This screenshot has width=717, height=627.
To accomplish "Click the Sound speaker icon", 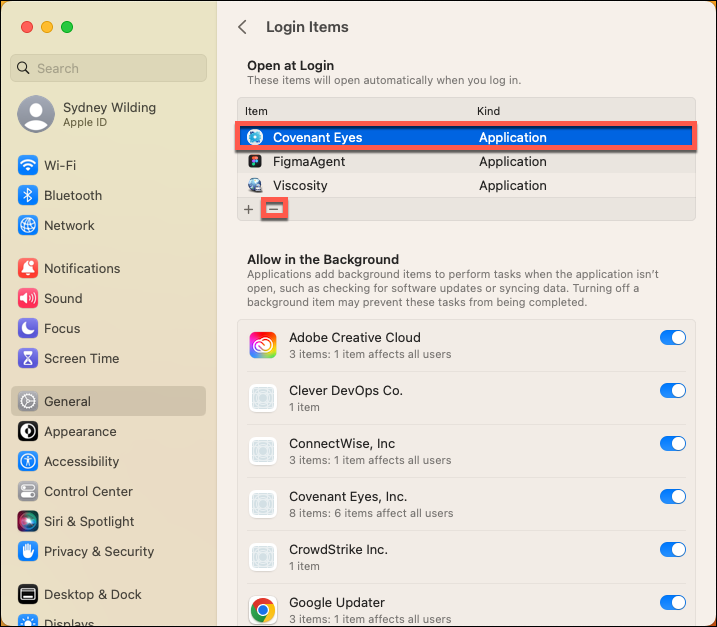I will (28, 298).
